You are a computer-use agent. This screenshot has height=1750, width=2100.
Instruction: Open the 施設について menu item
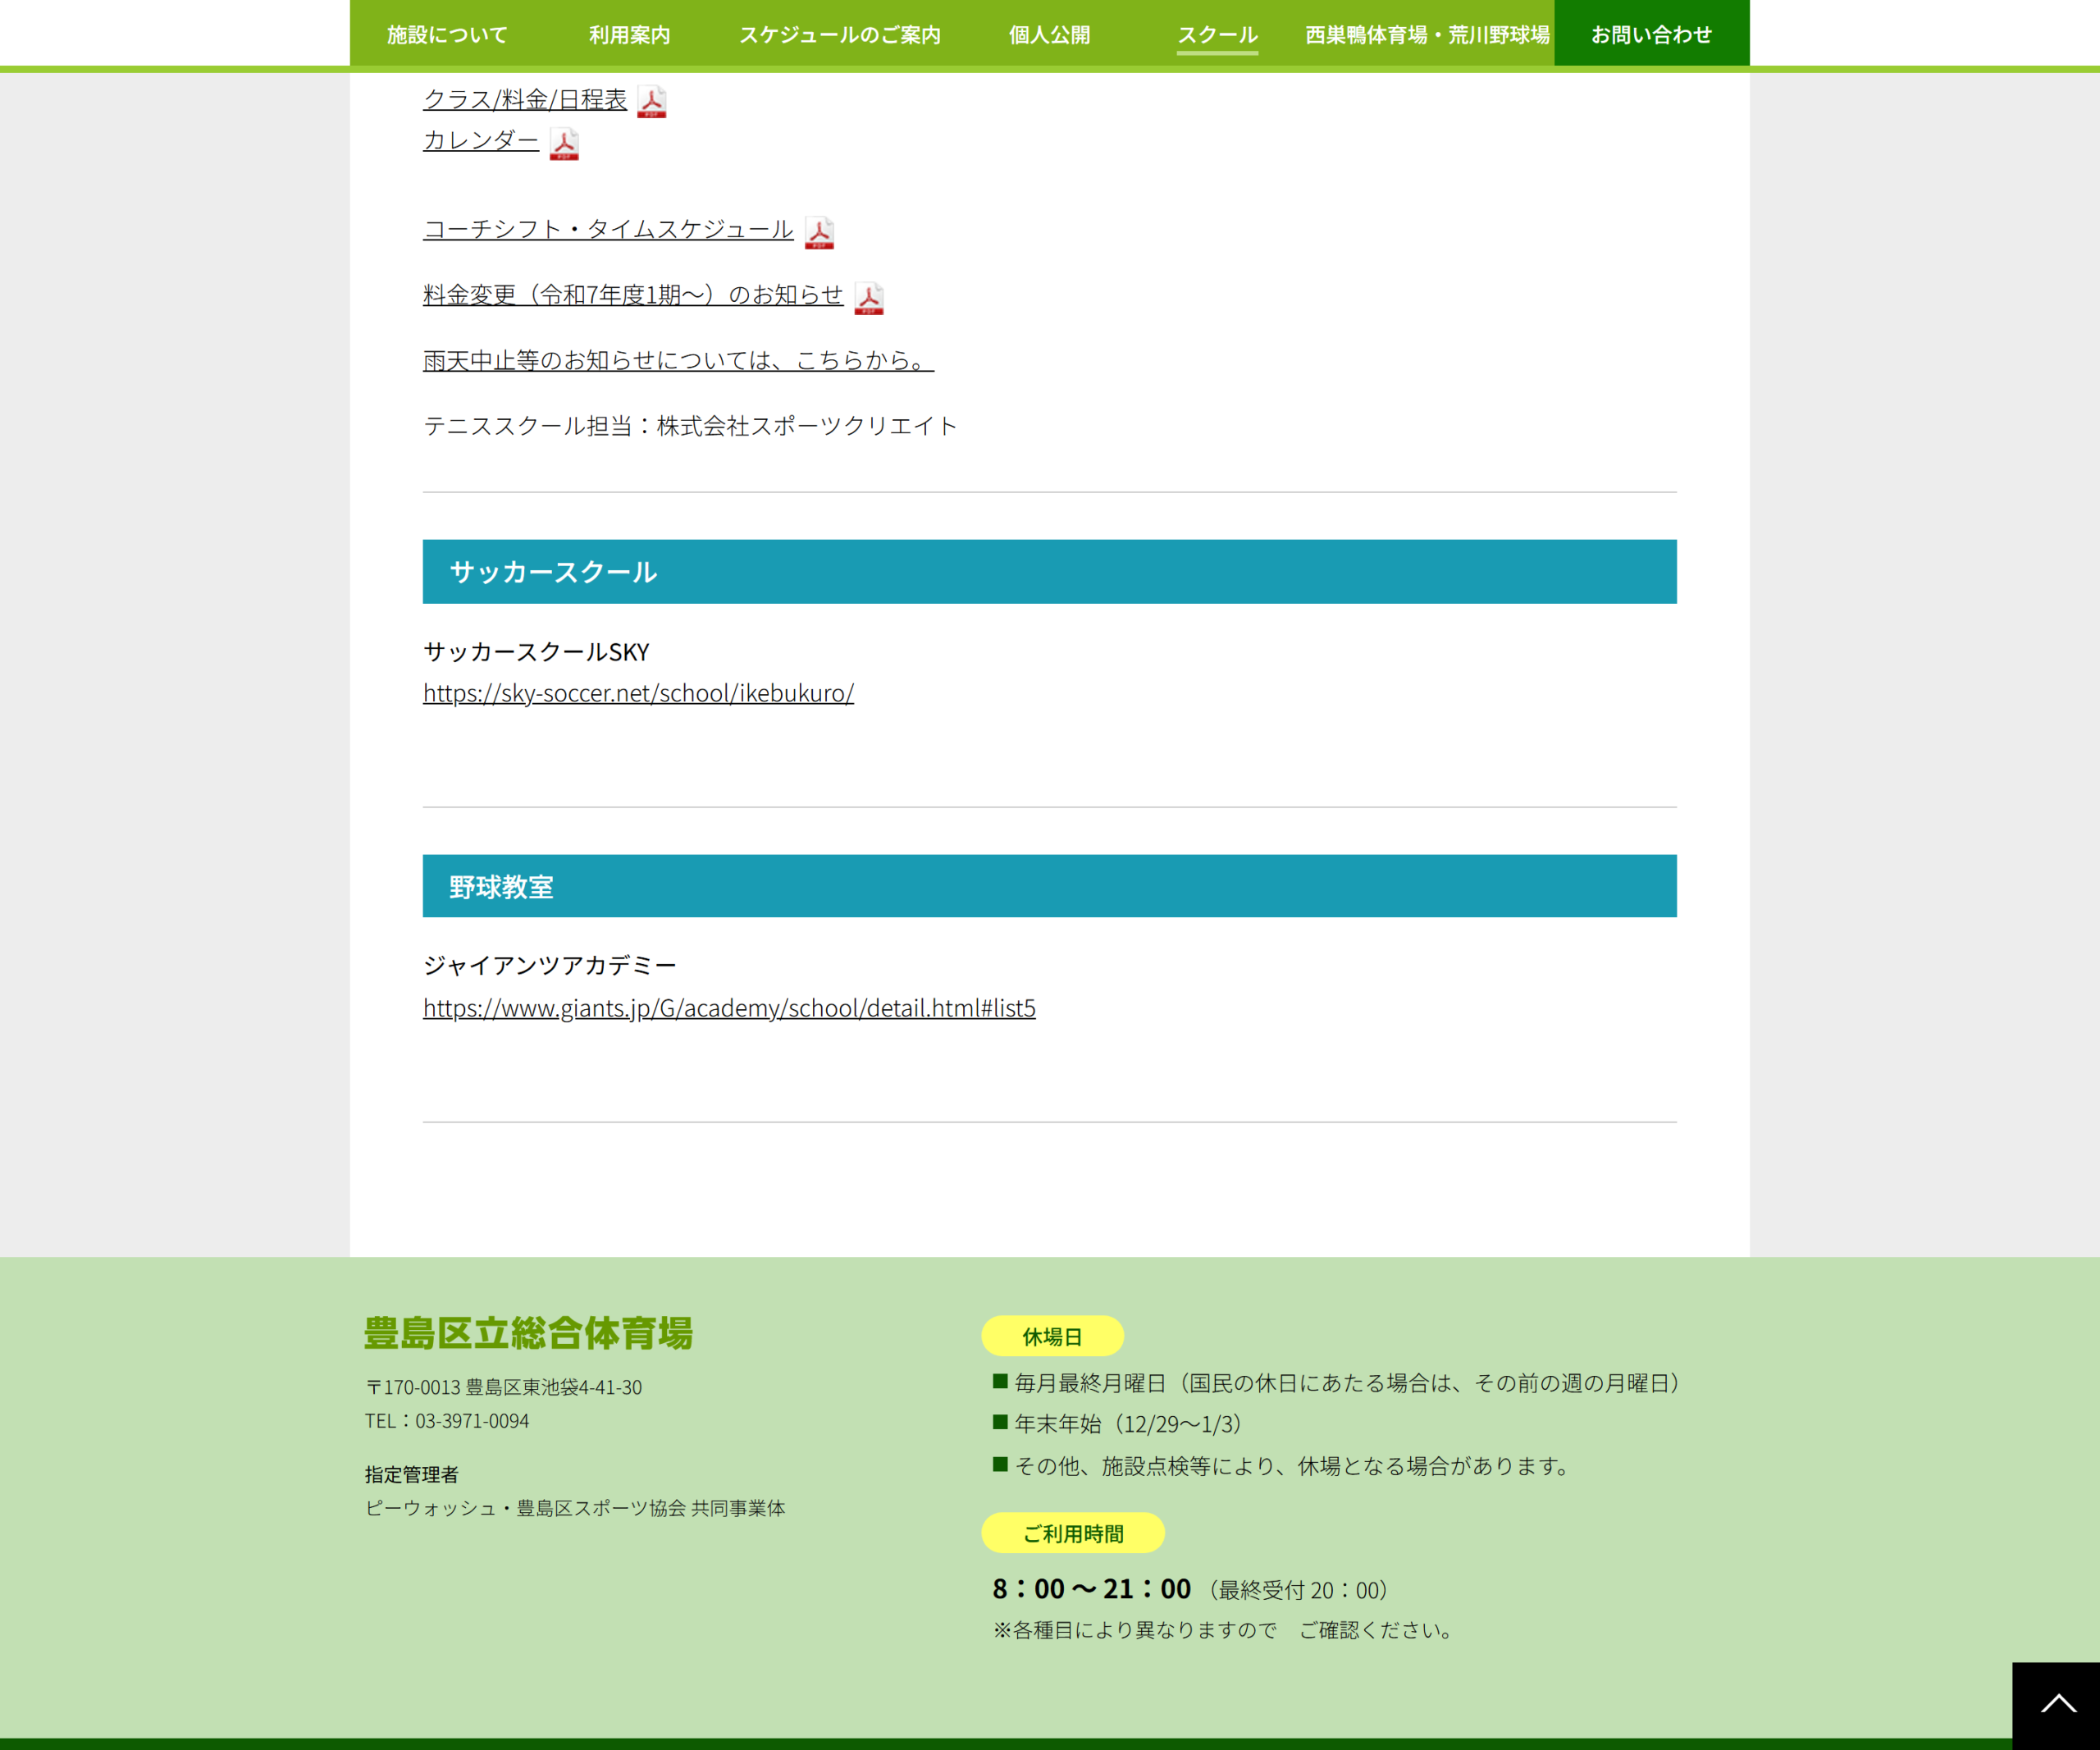(447, 34)
